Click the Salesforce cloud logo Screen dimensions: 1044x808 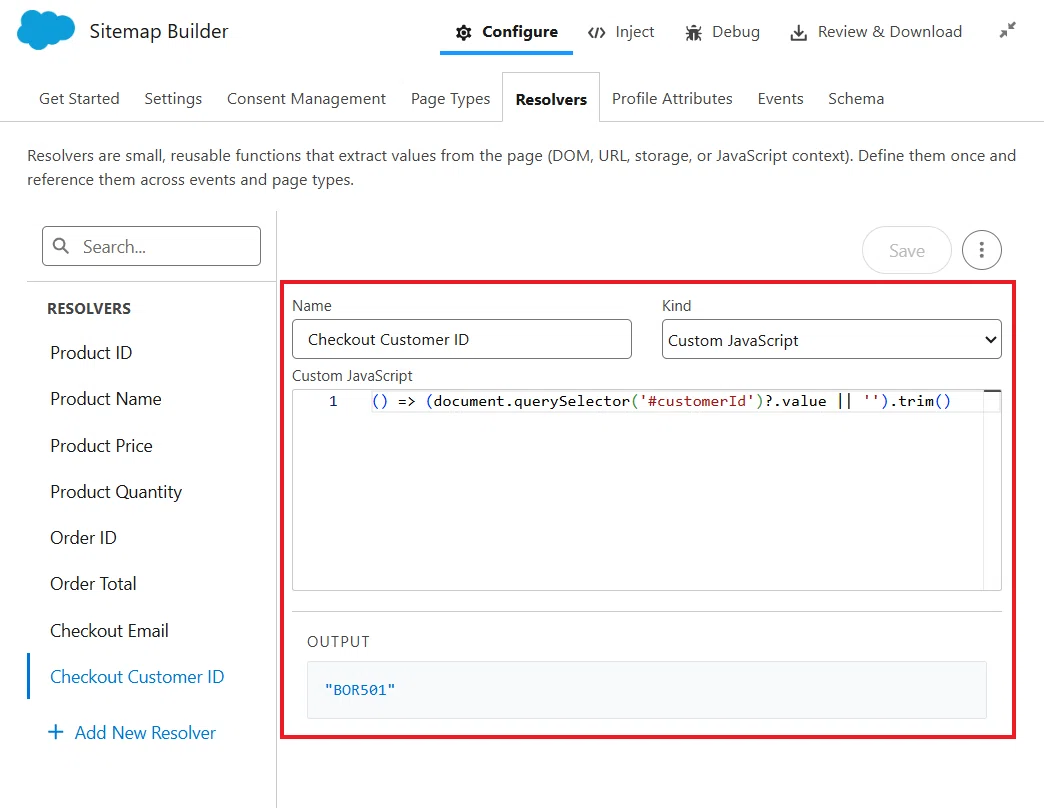[45, 31]
